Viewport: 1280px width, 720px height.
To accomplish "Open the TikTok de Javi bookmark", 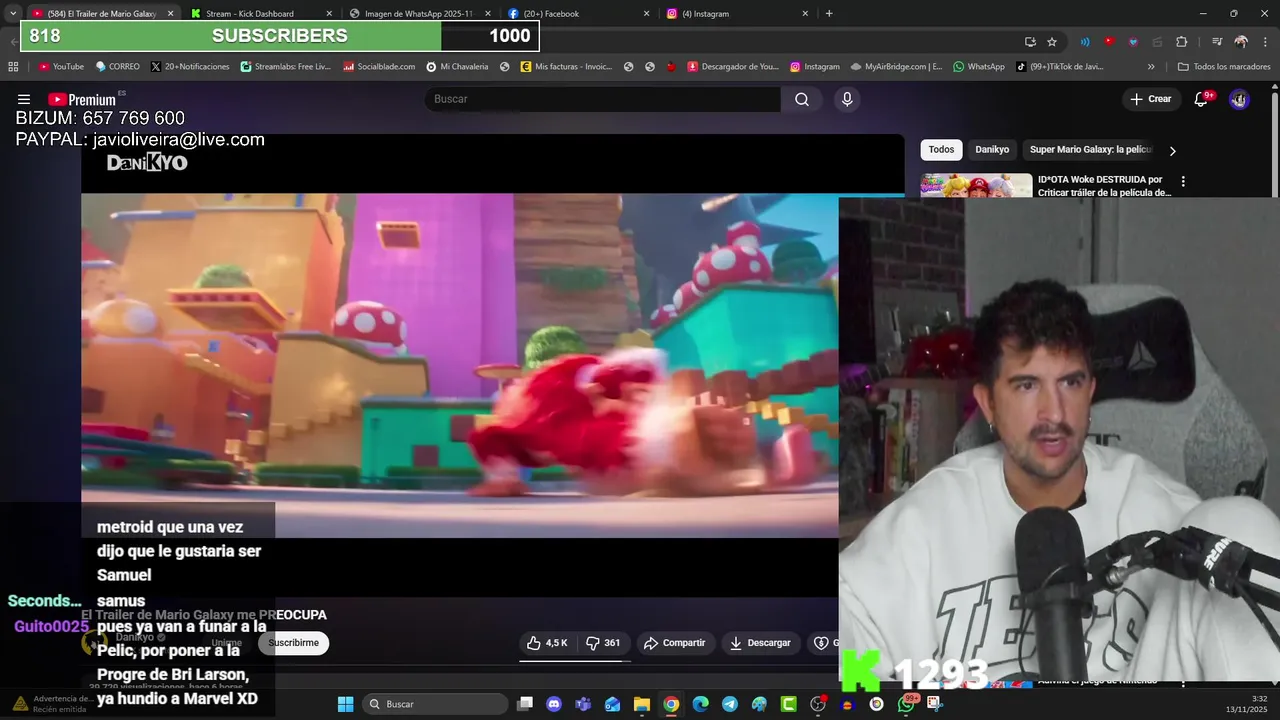I will pos(1060,67).
